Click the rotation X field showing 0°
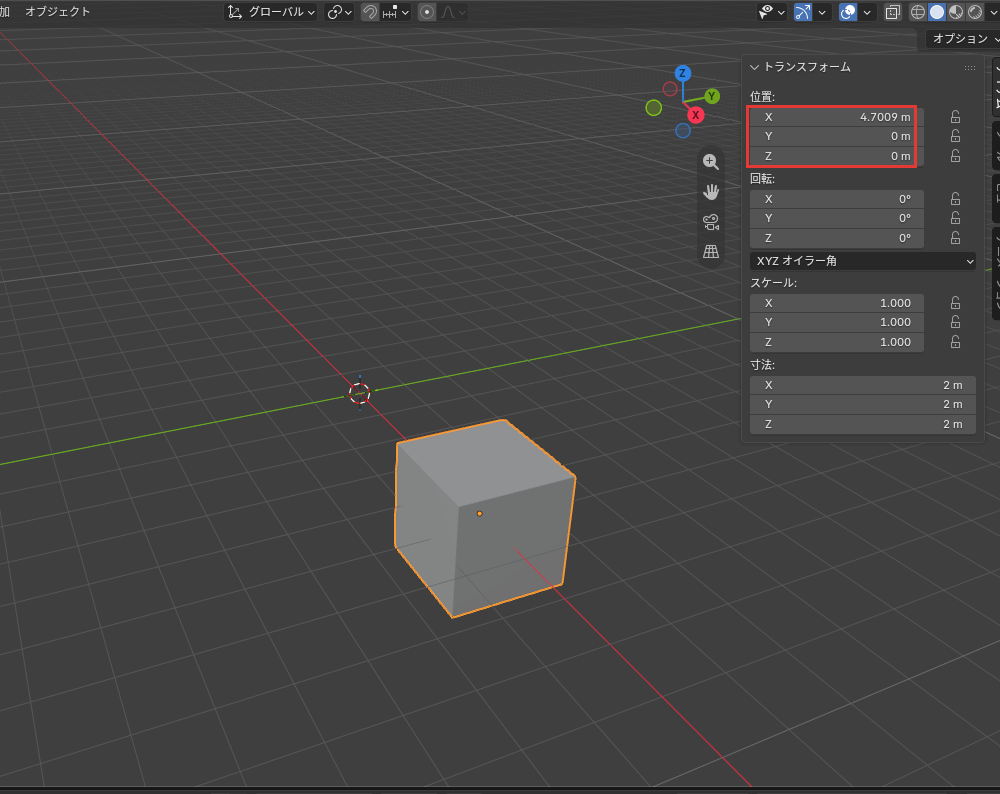The width and height of the screenshot is (1000, 794). coord(836,199)
